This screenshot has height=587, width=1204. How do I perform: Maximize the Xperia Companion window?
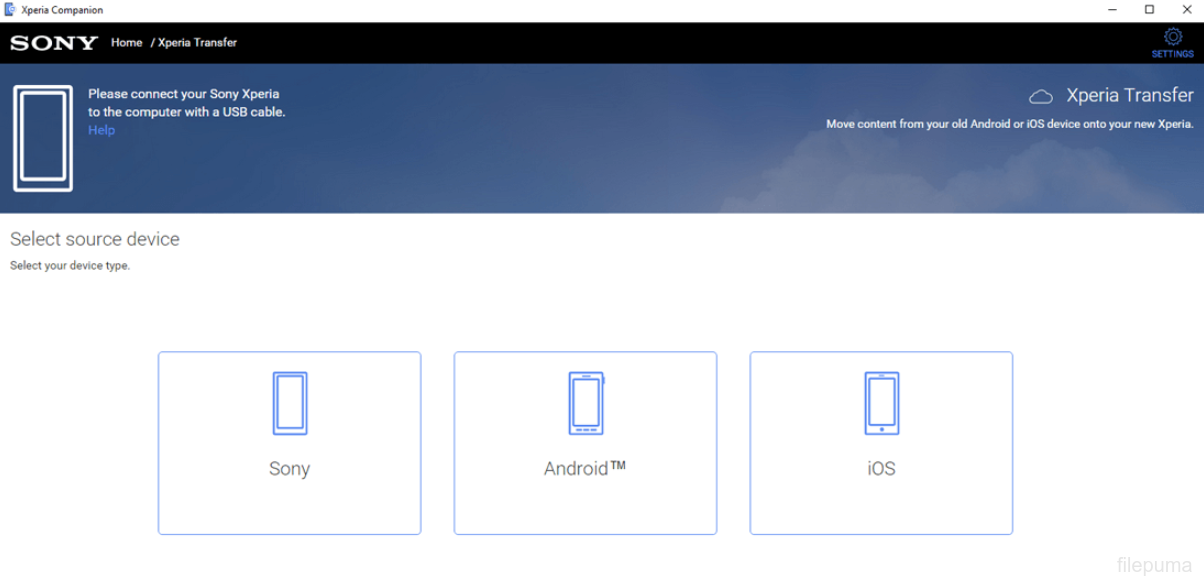point(1150,10)
